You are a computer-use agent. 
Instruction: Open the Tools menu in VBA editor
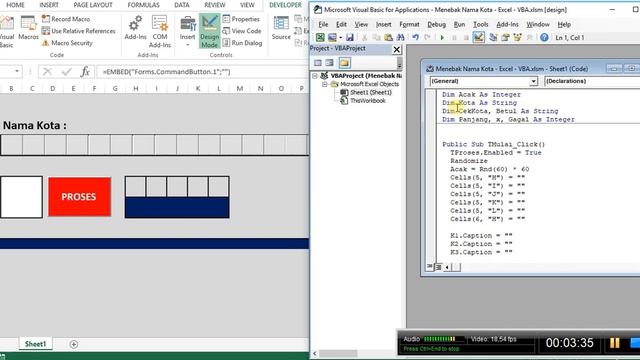[x=480, y=24]
